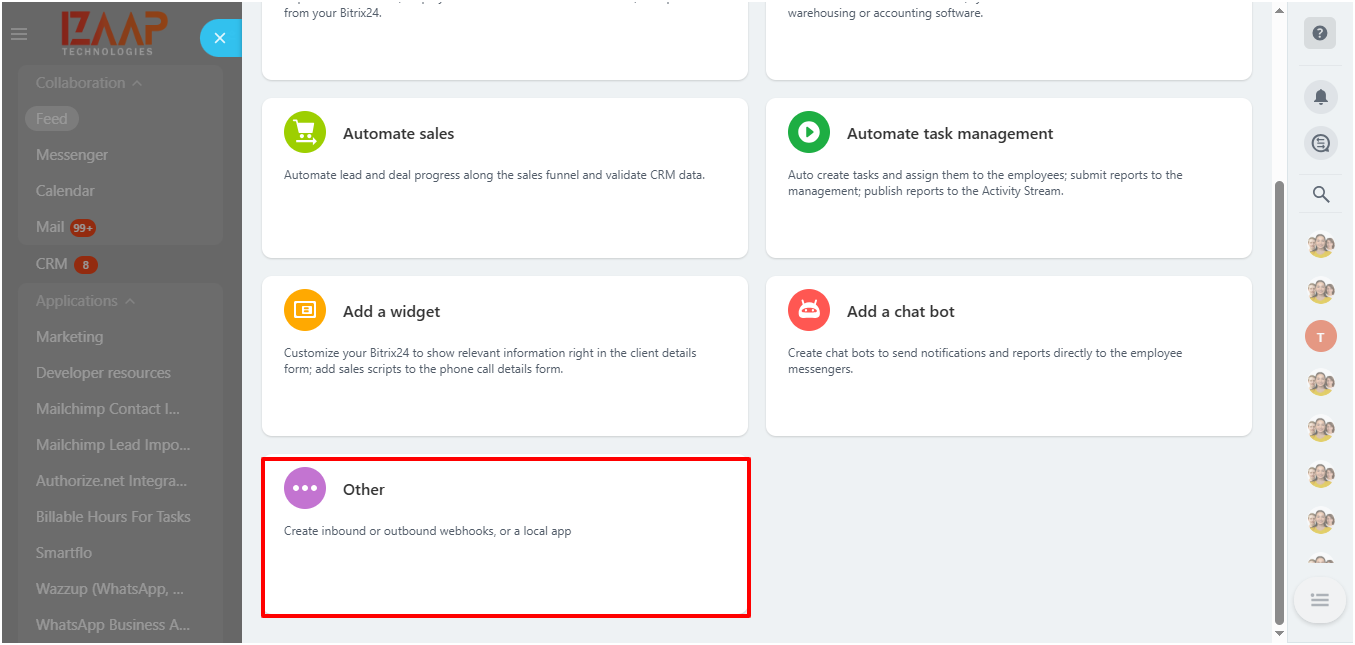Image resolution: width=1355 pixels, height=645 pixels.
Task: Close the slider panel with X button
Action: [x=220, y=38]
